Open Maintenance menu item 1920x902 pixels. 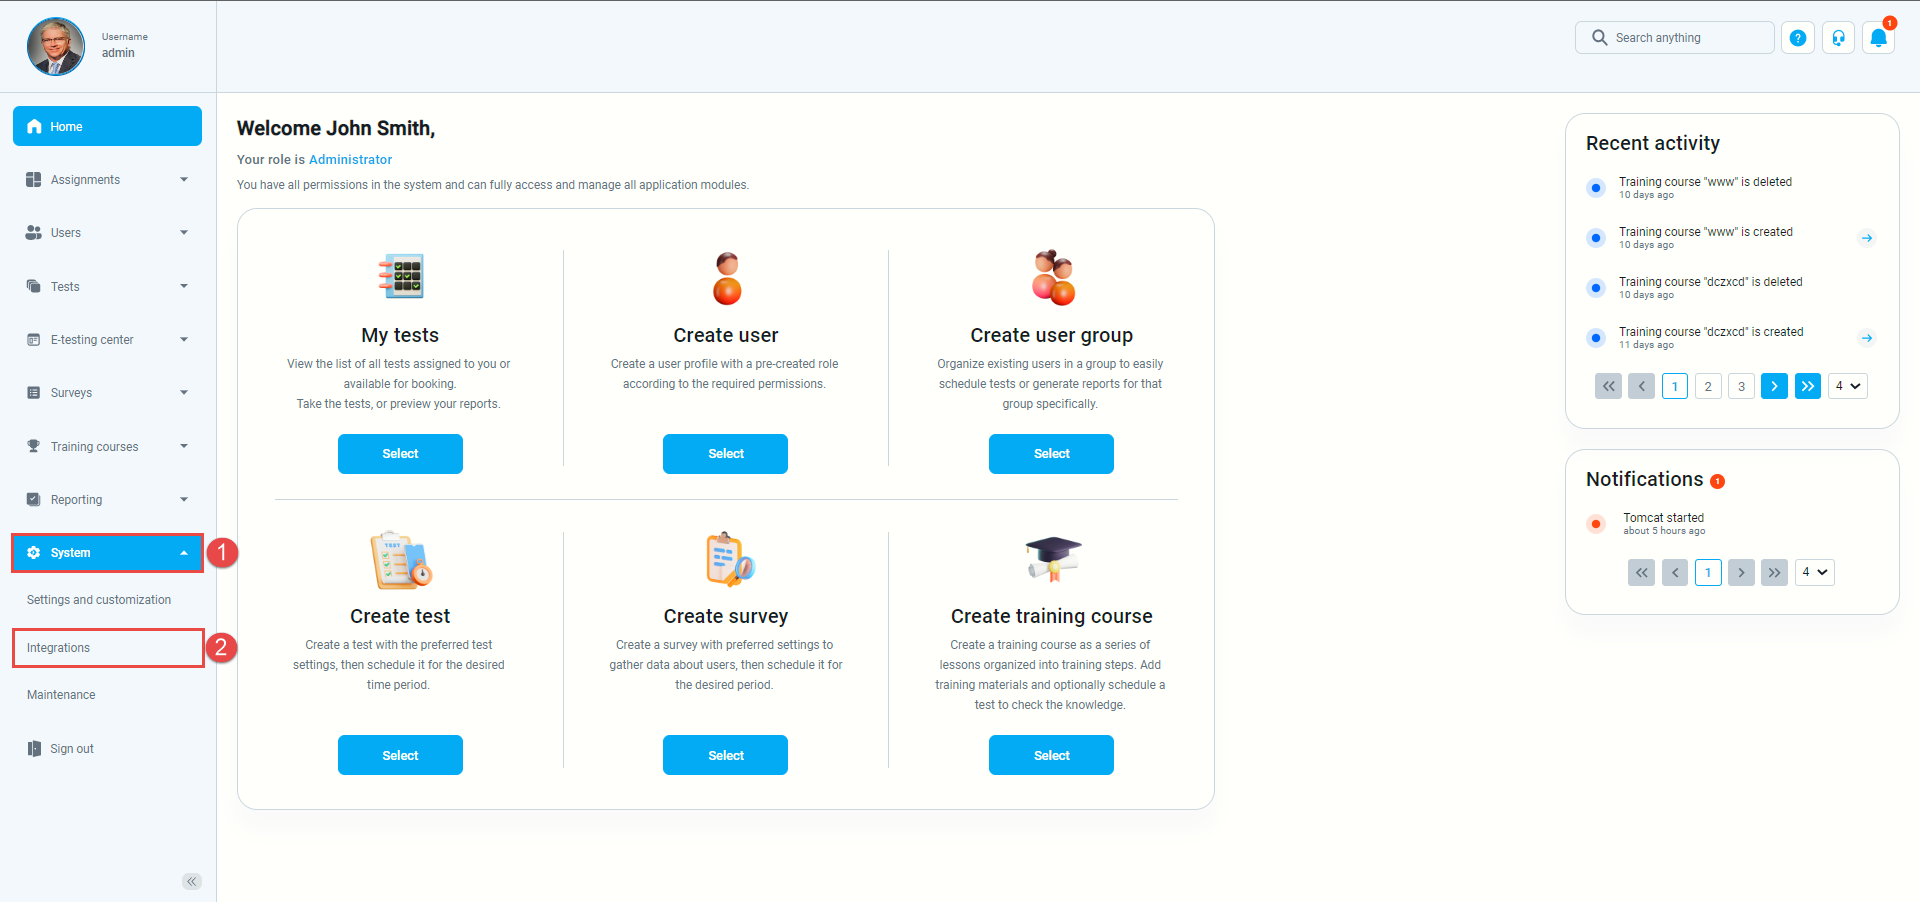(61, 695)
